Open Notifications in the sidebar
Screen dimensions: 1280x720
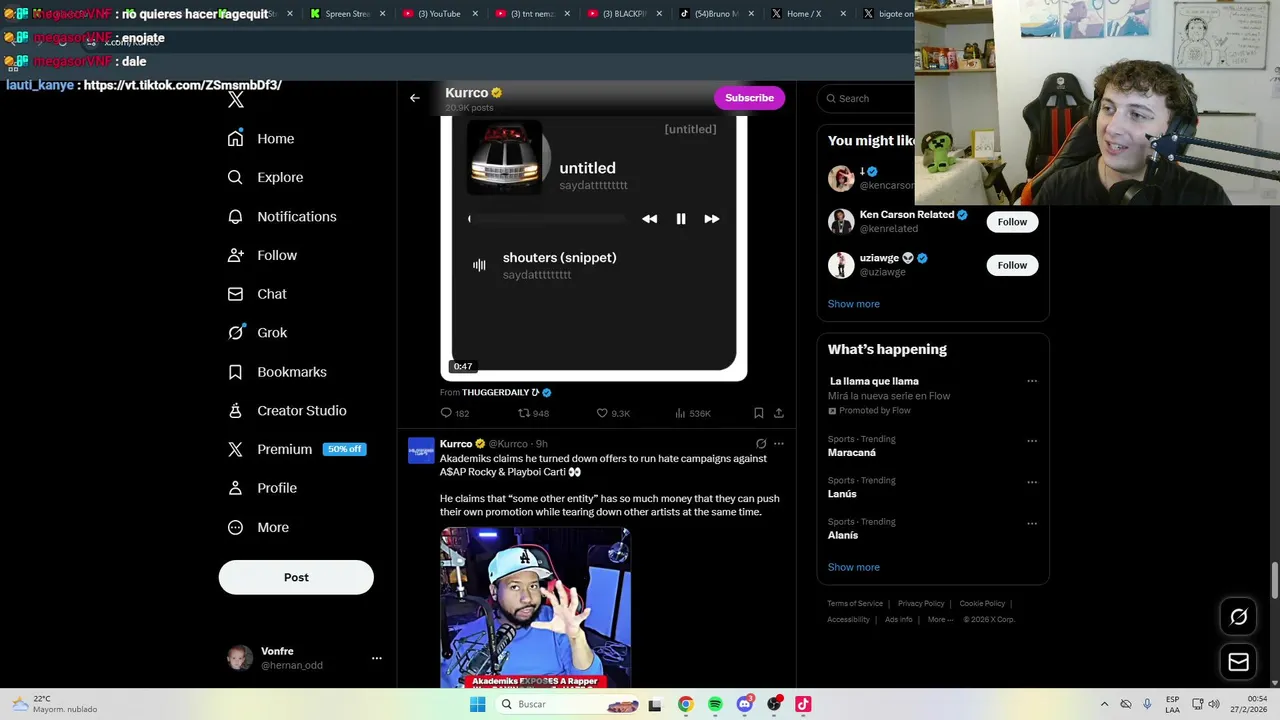(x=282, y=216)
